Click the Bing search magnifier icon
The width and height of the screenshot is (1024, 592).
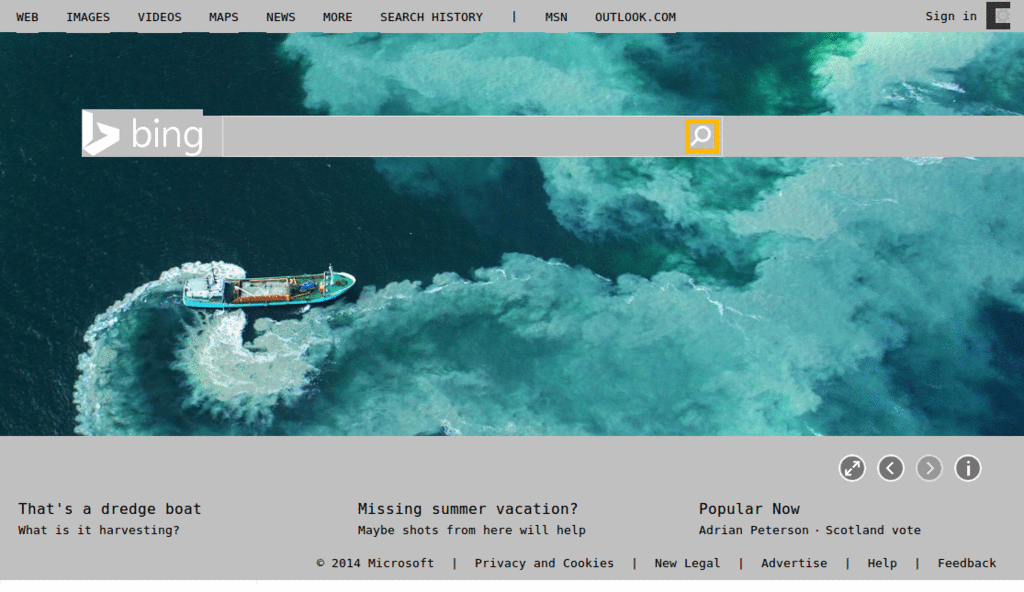point(702,135)
